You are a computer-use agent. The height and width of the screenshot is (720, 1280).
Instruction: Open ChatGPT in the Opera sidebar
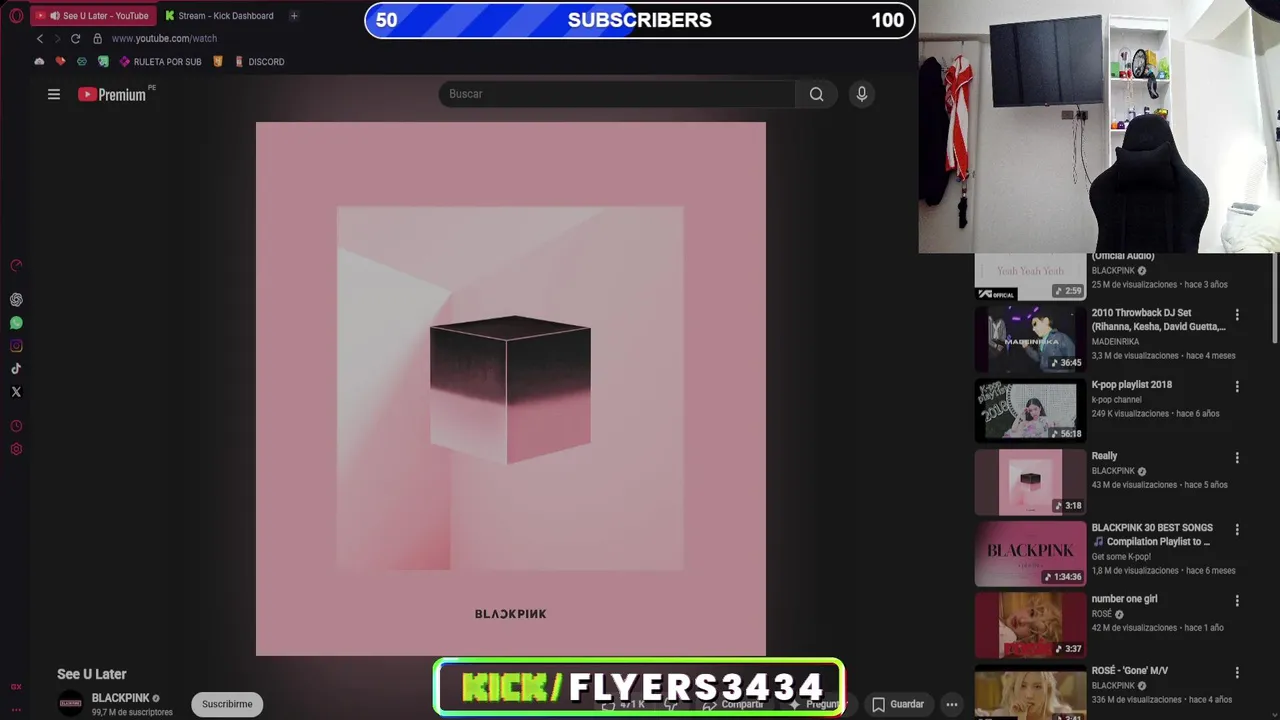[x=16, y=300]
